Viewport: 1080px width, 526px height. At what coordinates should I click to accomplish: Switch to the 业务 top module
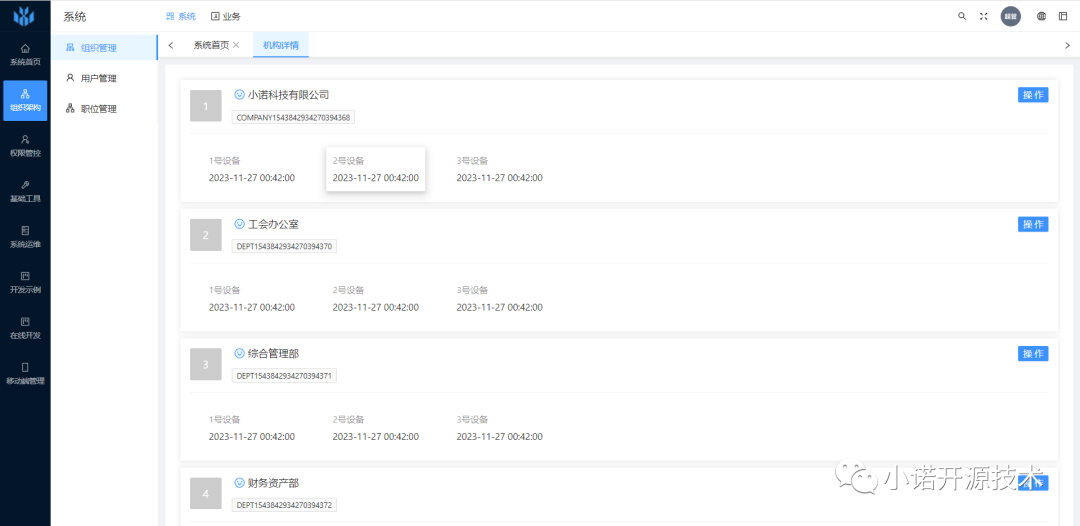pos(226,17)
